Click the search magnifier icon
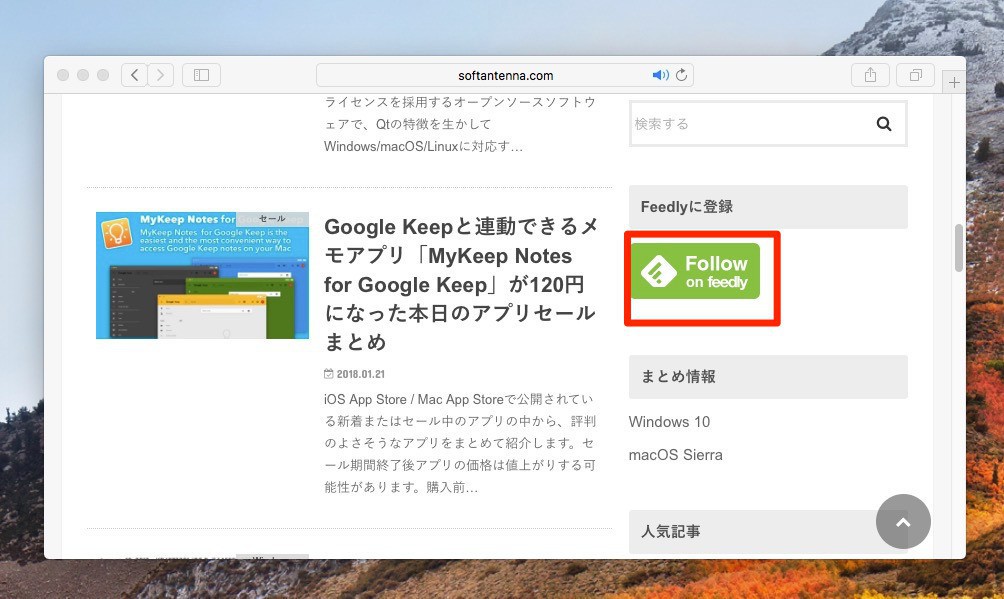Screen dimensions: 1004x599 884,124
